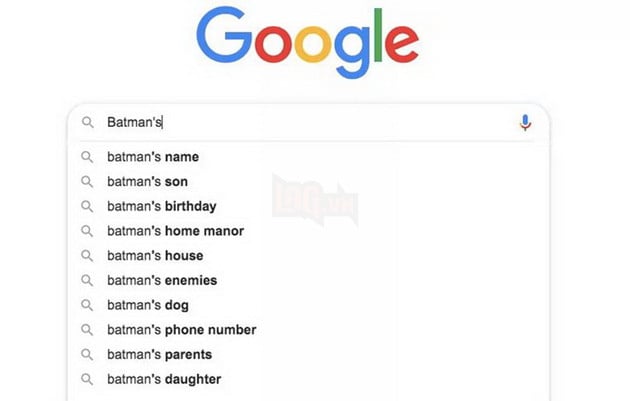Screen dimensions: 630x401
Task: Select the "batman's dog" suggestion
Action: 148,305
